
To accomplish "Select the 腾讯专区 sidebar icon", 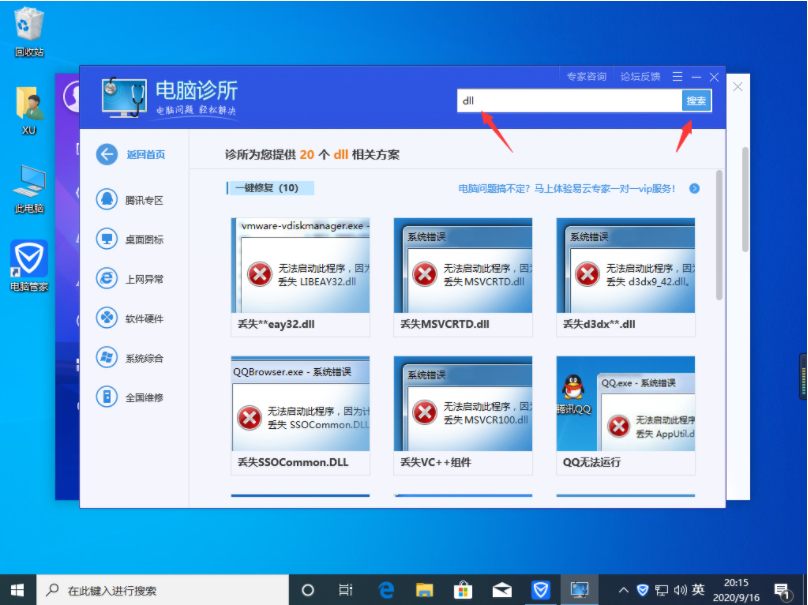I will pyautogui.click(x=106, y=201).
